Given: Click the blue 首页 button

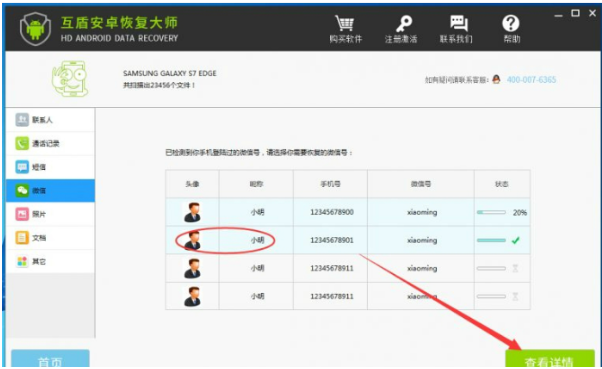Looking at the screenshot, I should [50, 359].
